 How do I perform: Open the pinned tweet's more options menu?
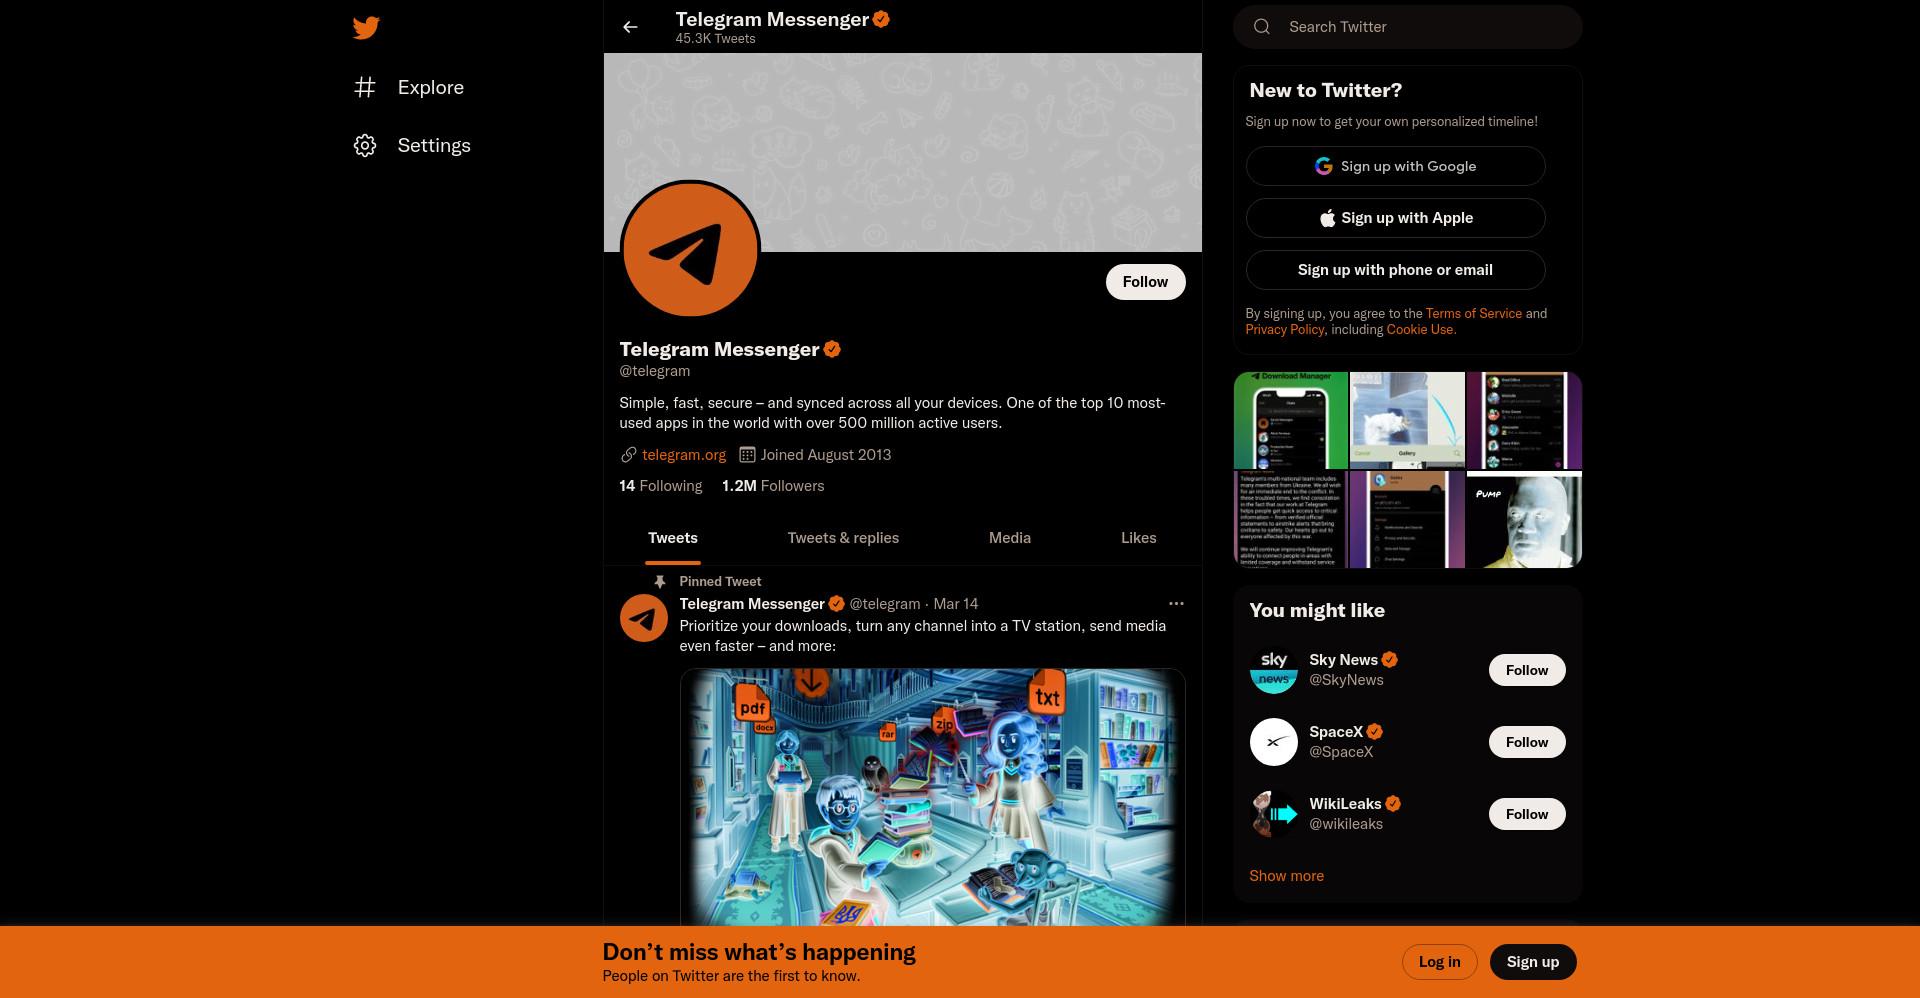[x=1176, y=604]
